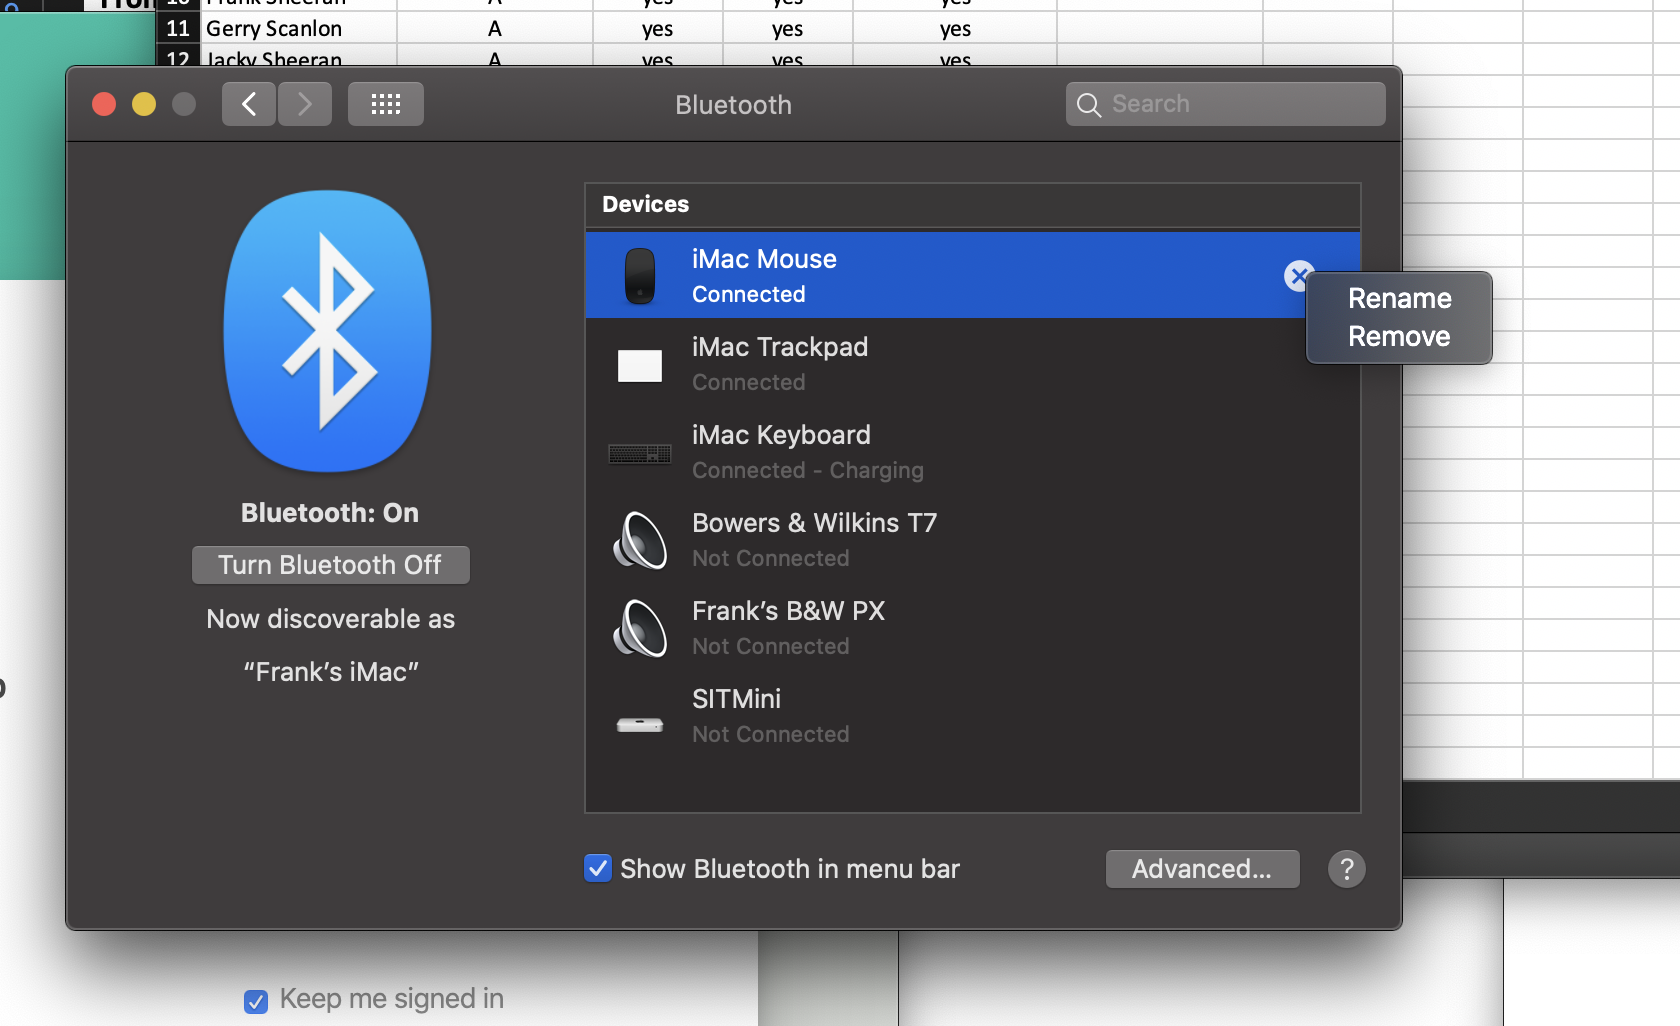Image resolution: width=1680 pixels, height=1026 pixels.
Task: Select the Bowers & Wilkins T7 row
Action: (973, 540)
